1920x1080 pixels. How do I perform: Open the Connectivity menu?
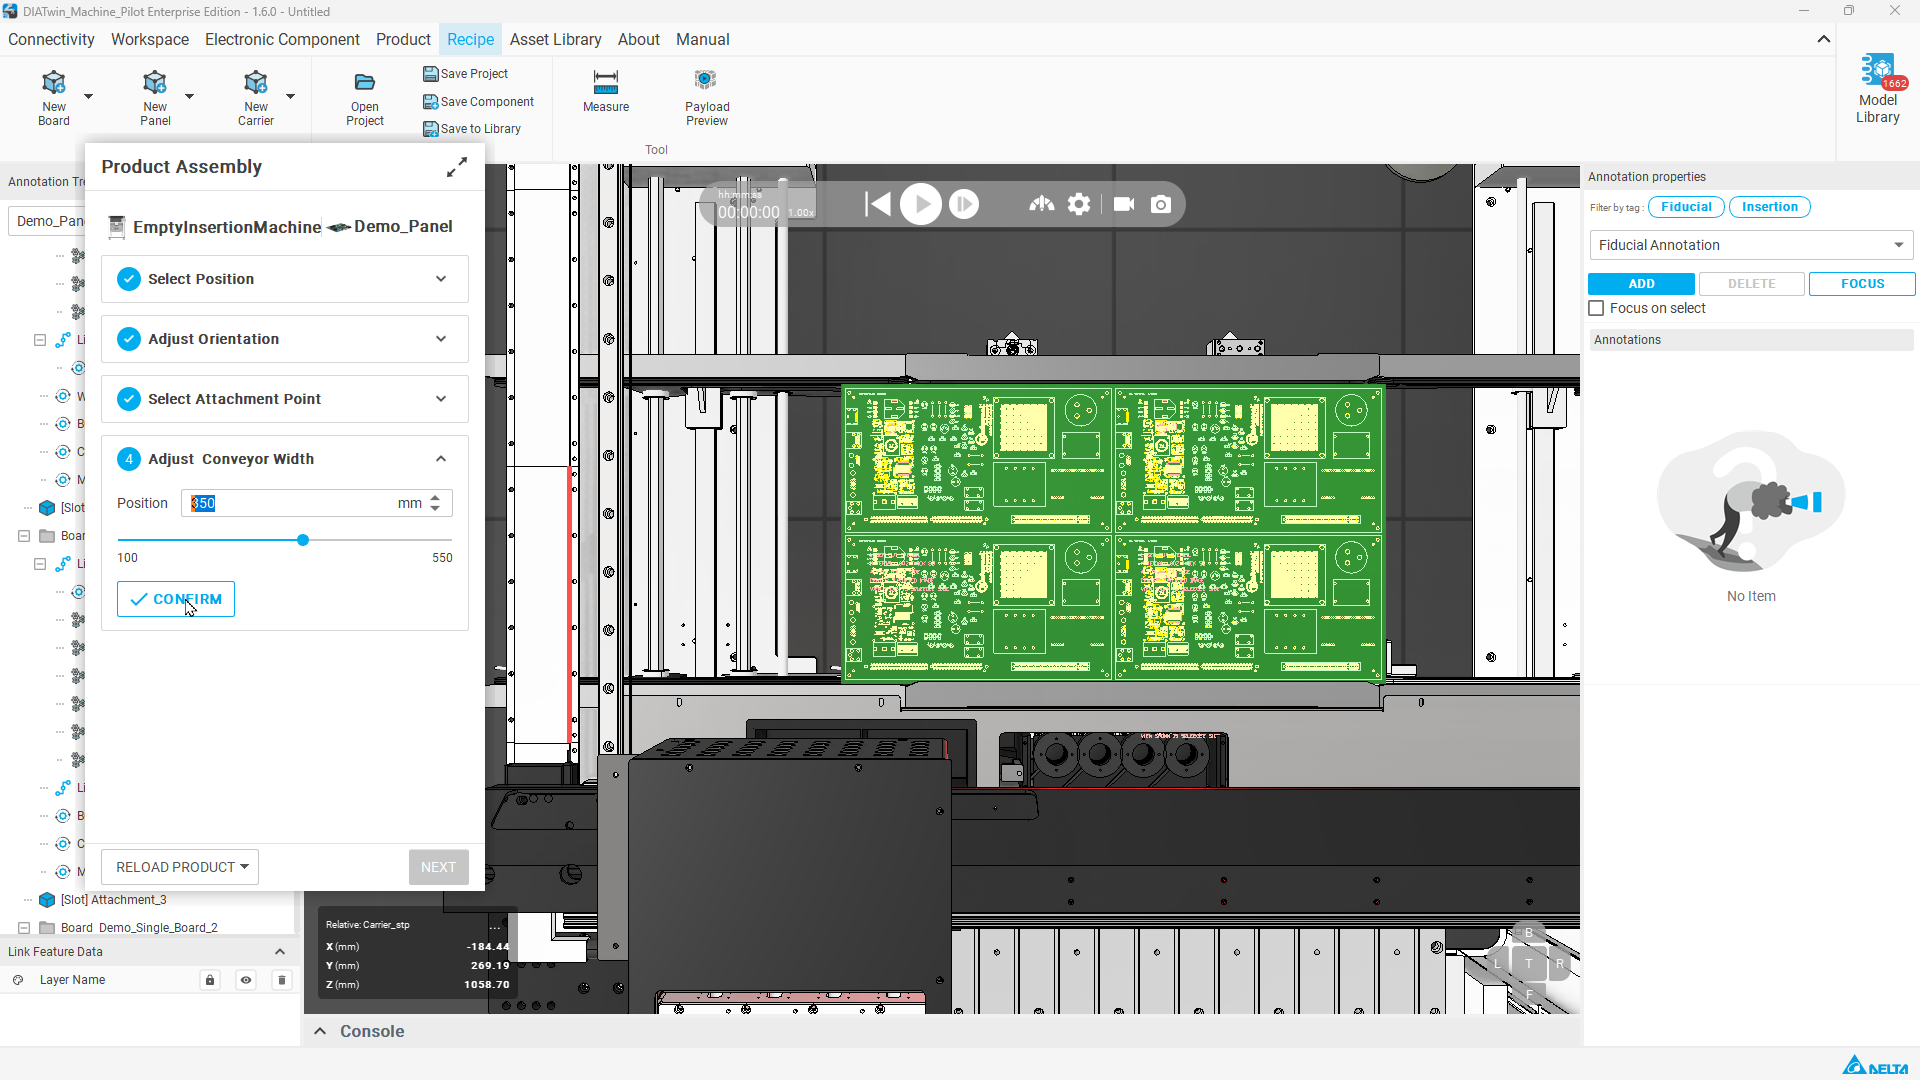pos(51,39)
